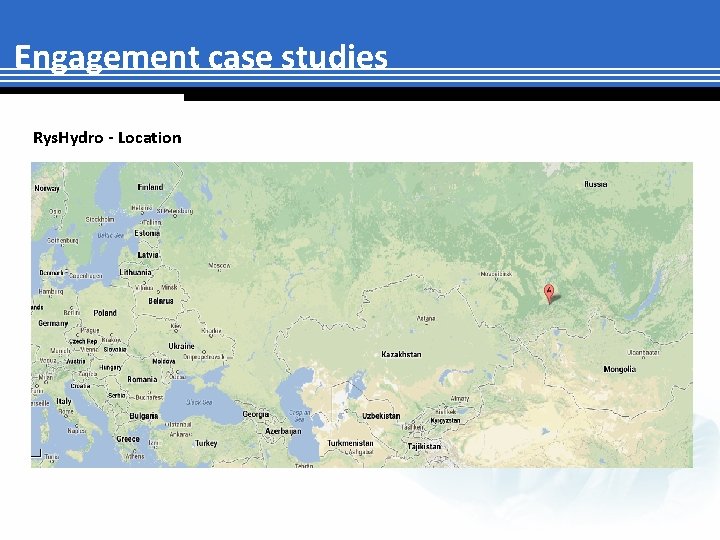Image resolution: width=720 pixels, height=540 pixels.
Task: Click the Bulgaria country label
Action: coord(143,416)
